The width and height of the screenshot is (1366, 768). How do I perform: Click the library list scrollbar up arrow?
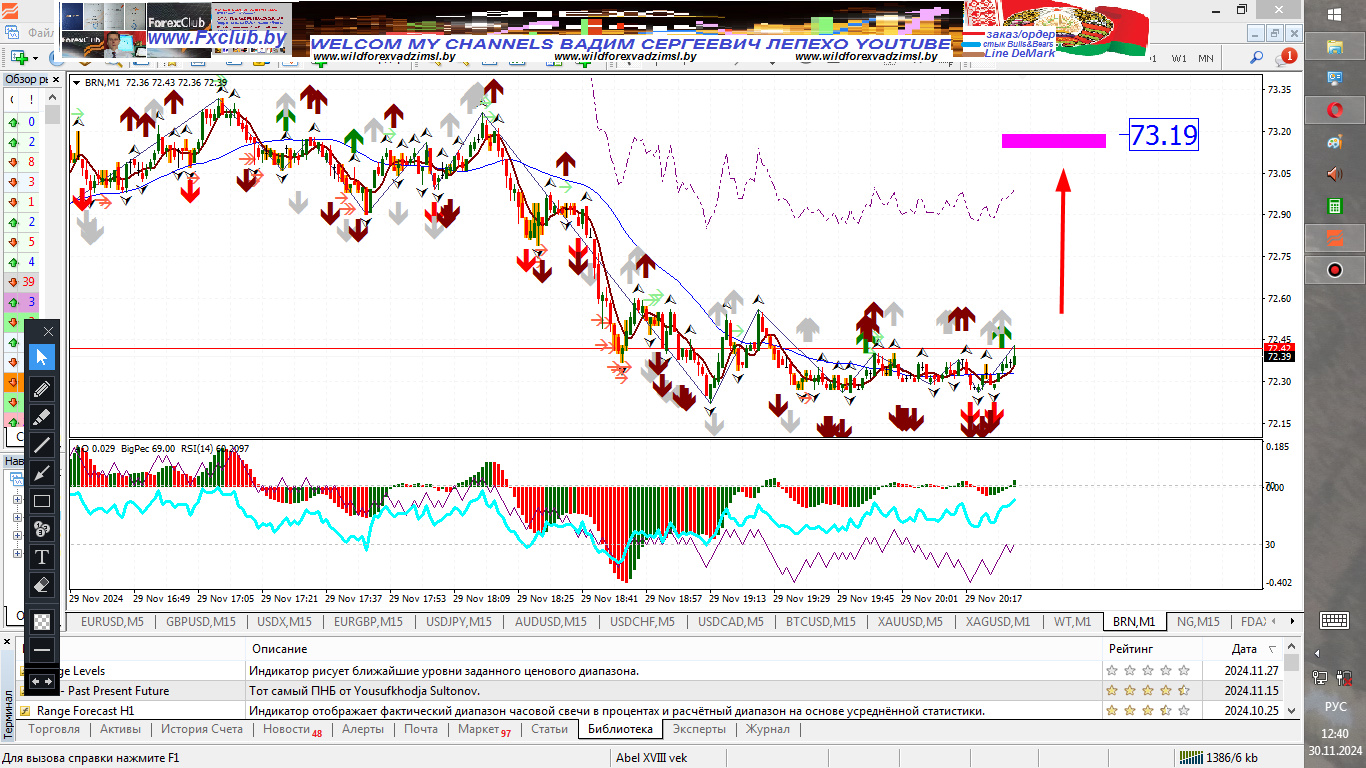[x=1291, y=649]
